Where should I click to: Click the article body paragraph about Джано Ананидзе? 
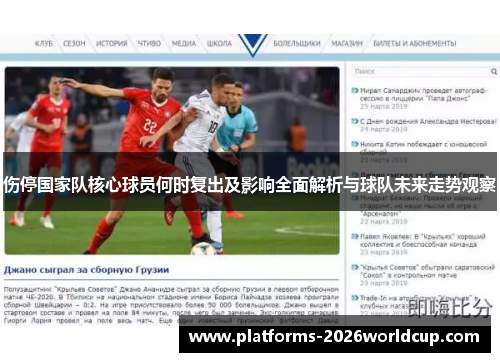click(171, 305)
